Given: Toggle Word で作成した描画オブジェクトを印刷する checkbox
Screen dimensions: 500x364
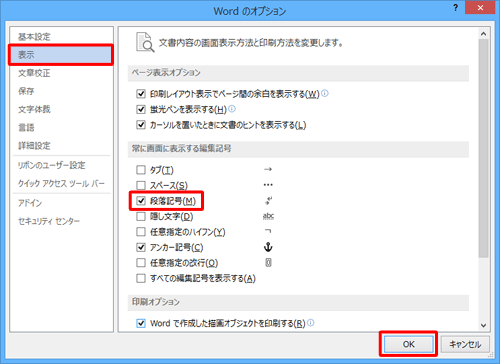Looking at the screenshot, I should [x=141, y=323].
